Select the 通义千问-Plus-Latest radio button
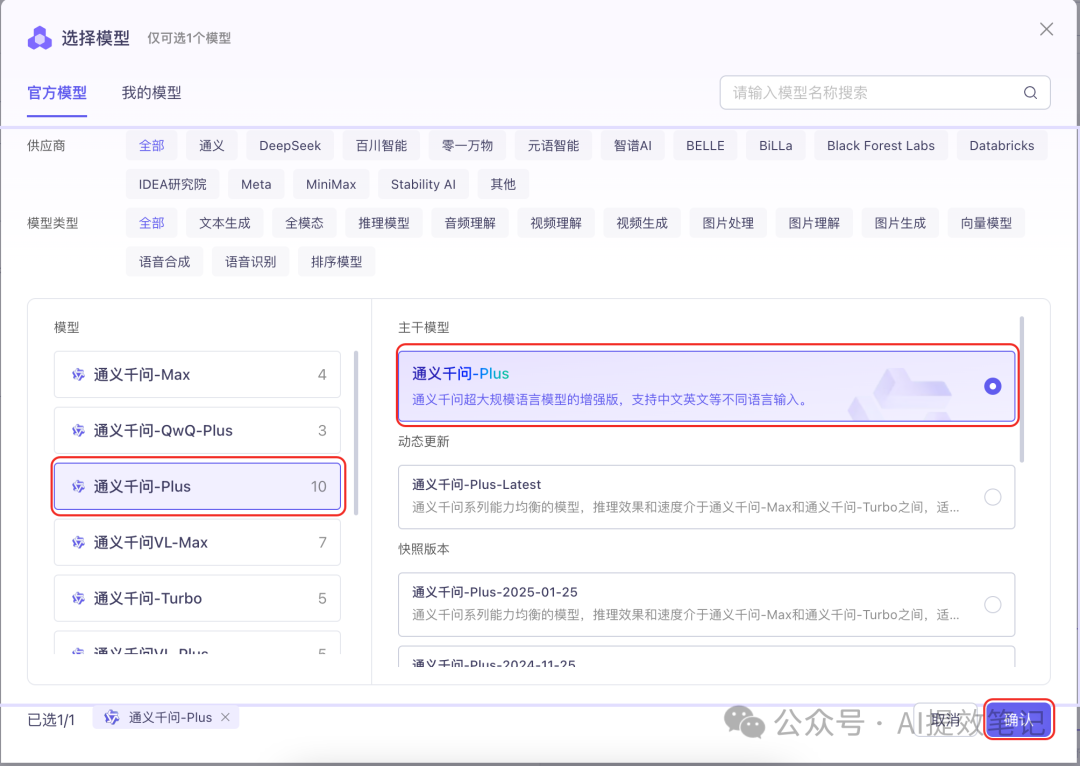Image resolution: width=1080 pixels, height=766 pixels. tap(993, 497)
